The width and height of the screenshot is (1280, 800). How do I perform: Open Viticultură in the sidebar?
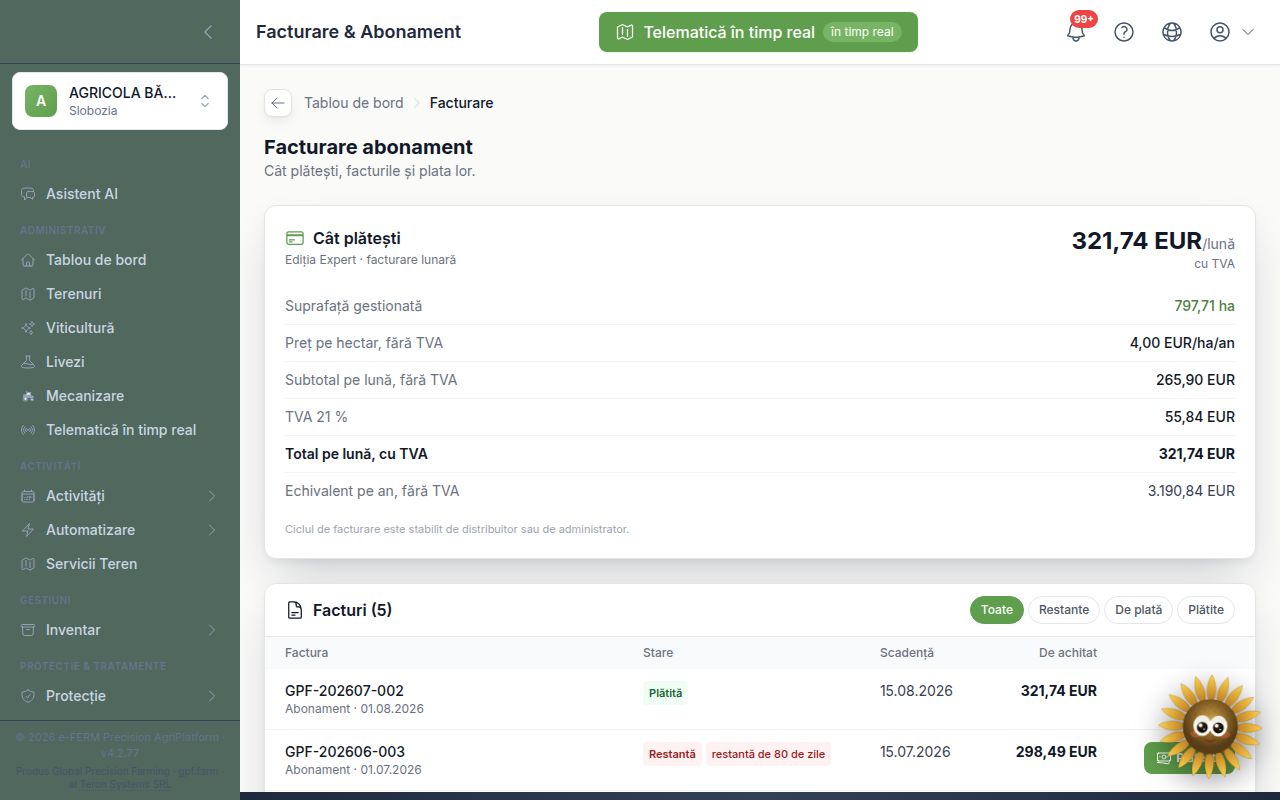pos(120,328)
